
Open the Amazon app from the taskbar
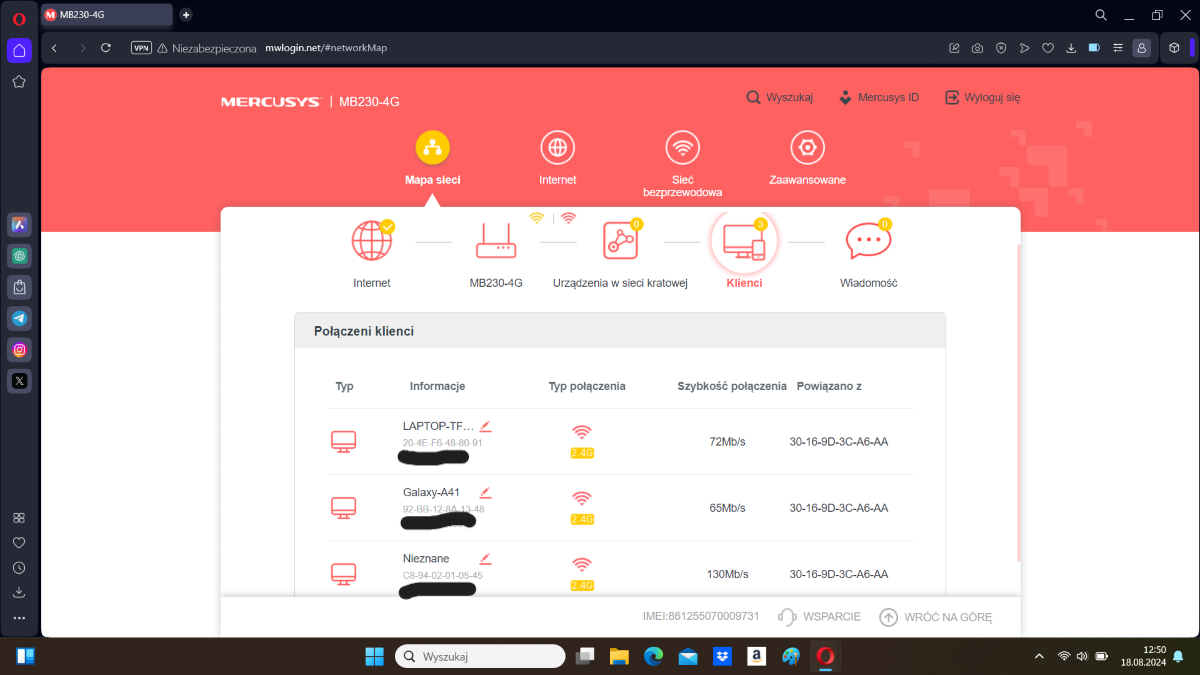point(757,656)
